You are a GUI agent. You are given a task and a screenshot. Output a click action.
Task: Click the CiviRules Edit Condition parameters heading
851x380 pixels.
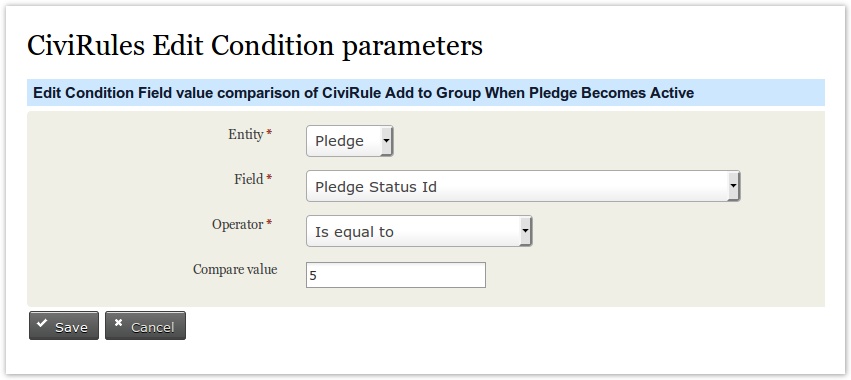255,46
